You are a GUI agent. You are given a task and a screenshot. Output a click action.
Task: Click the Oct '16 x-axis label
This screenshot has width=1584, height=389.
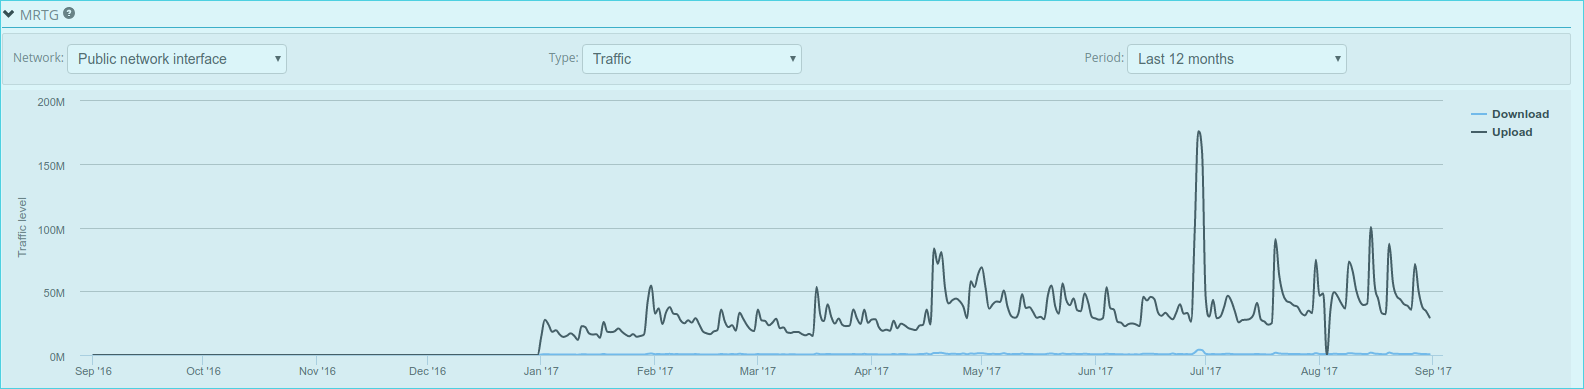click(203, 371)
